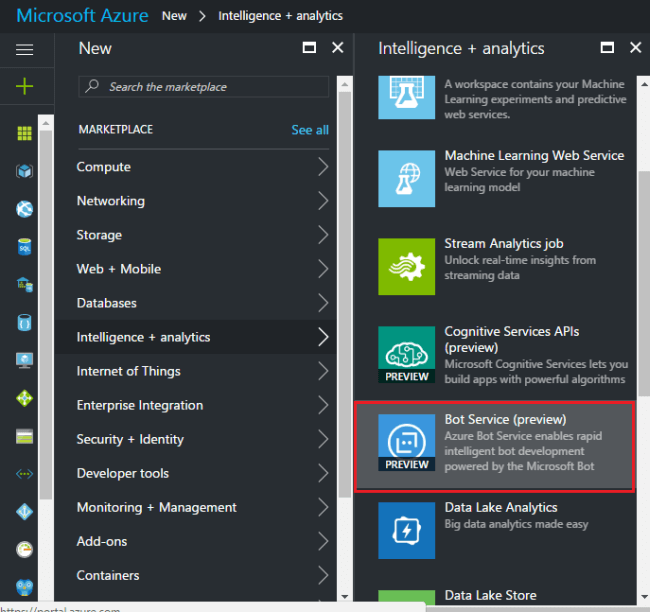Click the Networking category label

click(111, 201)
